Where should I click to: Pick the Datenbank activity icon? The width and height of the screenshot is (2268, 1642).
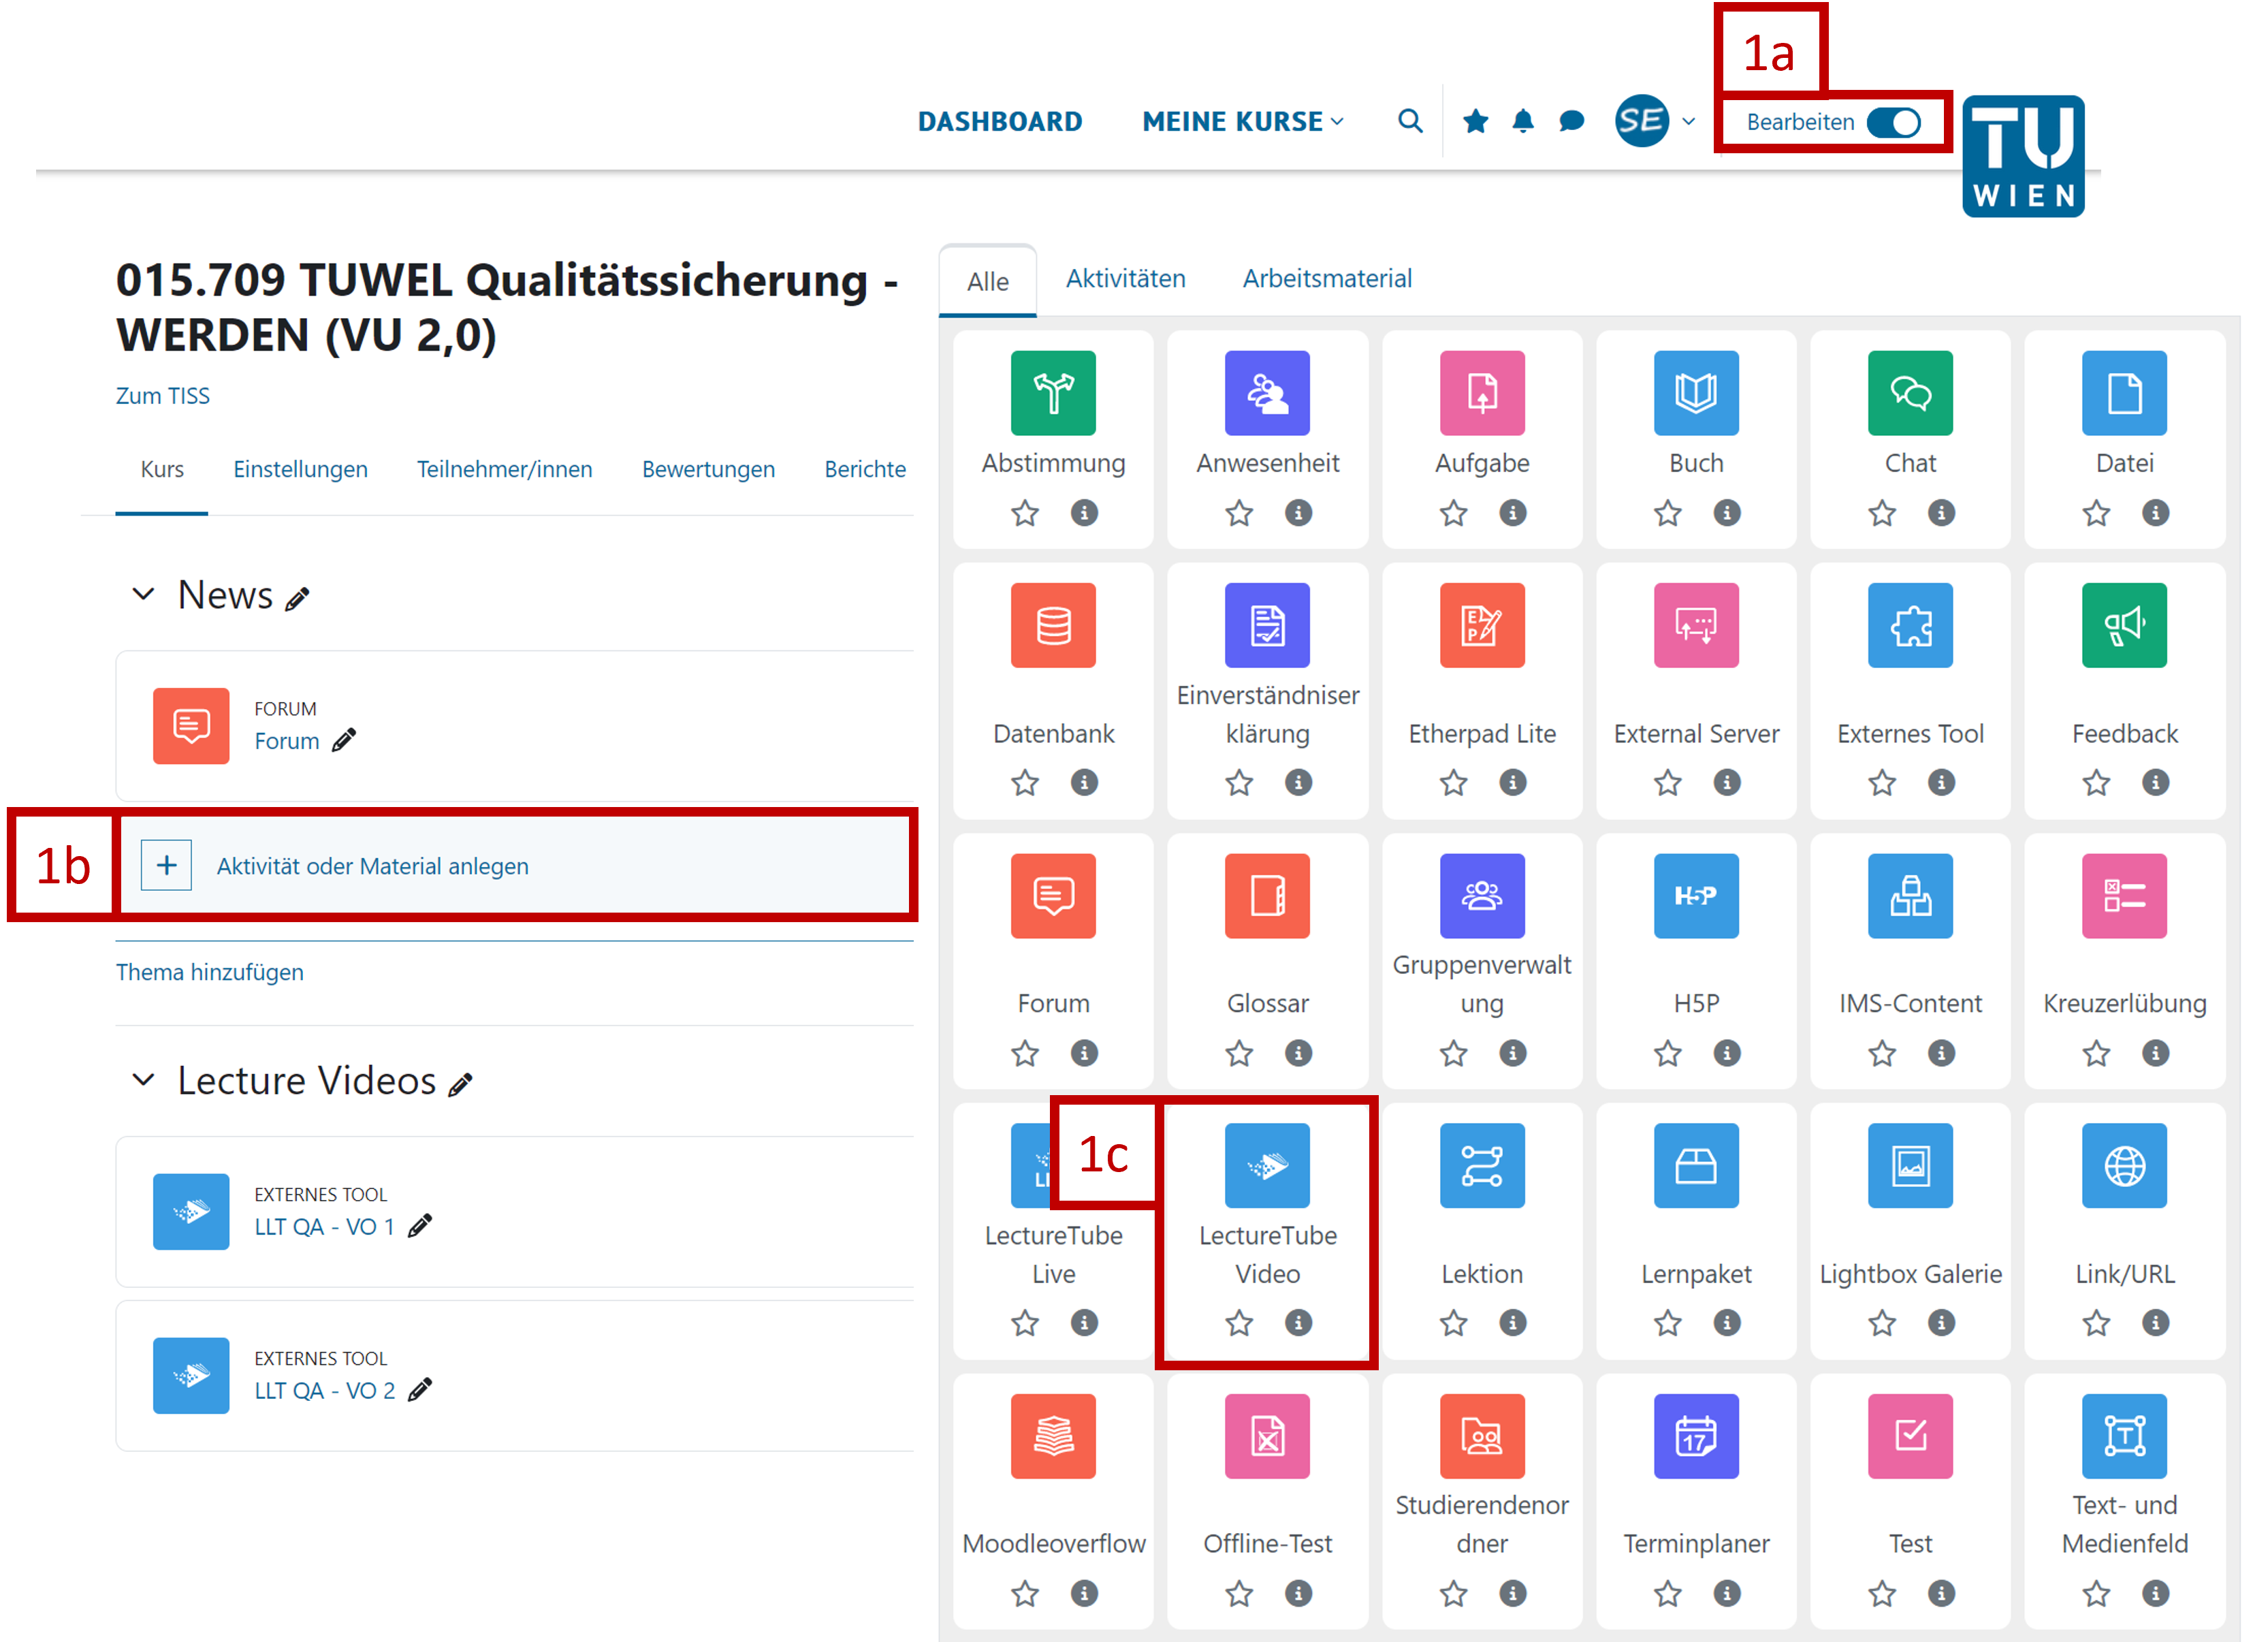tap(1053, 625)
